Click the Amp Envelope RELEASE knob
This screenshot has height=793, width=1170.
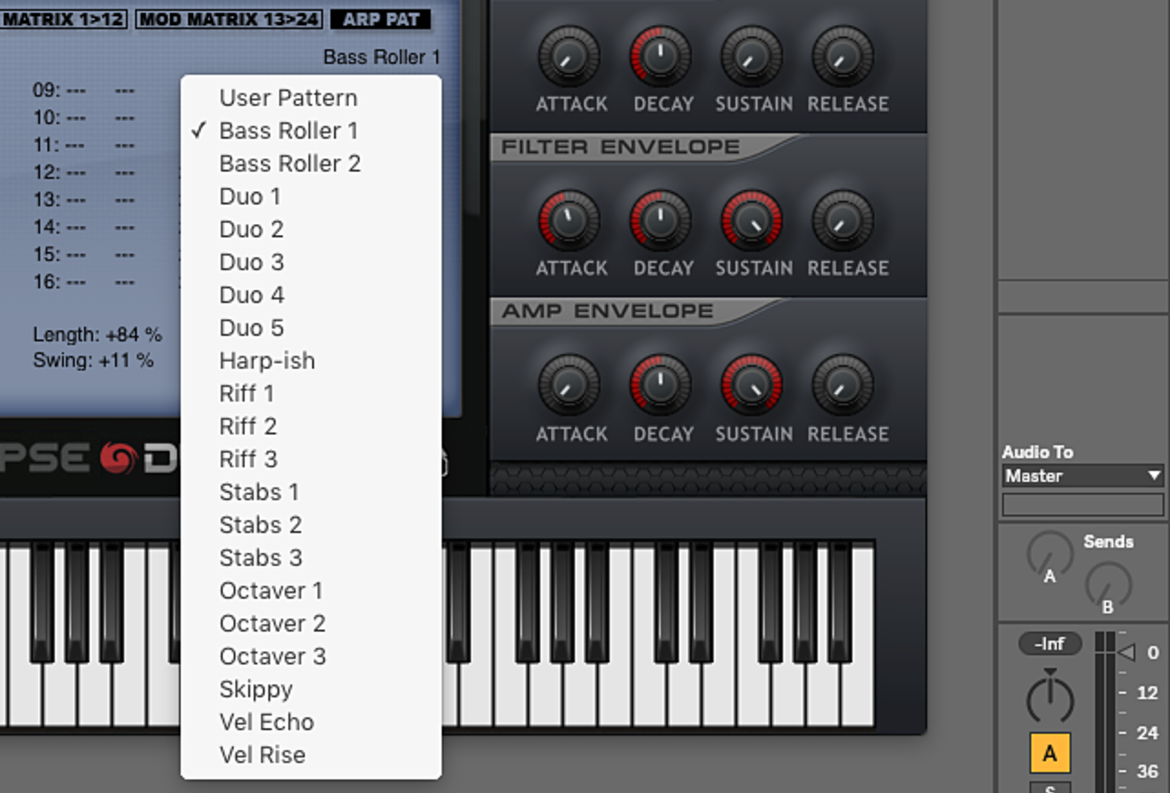843,385
